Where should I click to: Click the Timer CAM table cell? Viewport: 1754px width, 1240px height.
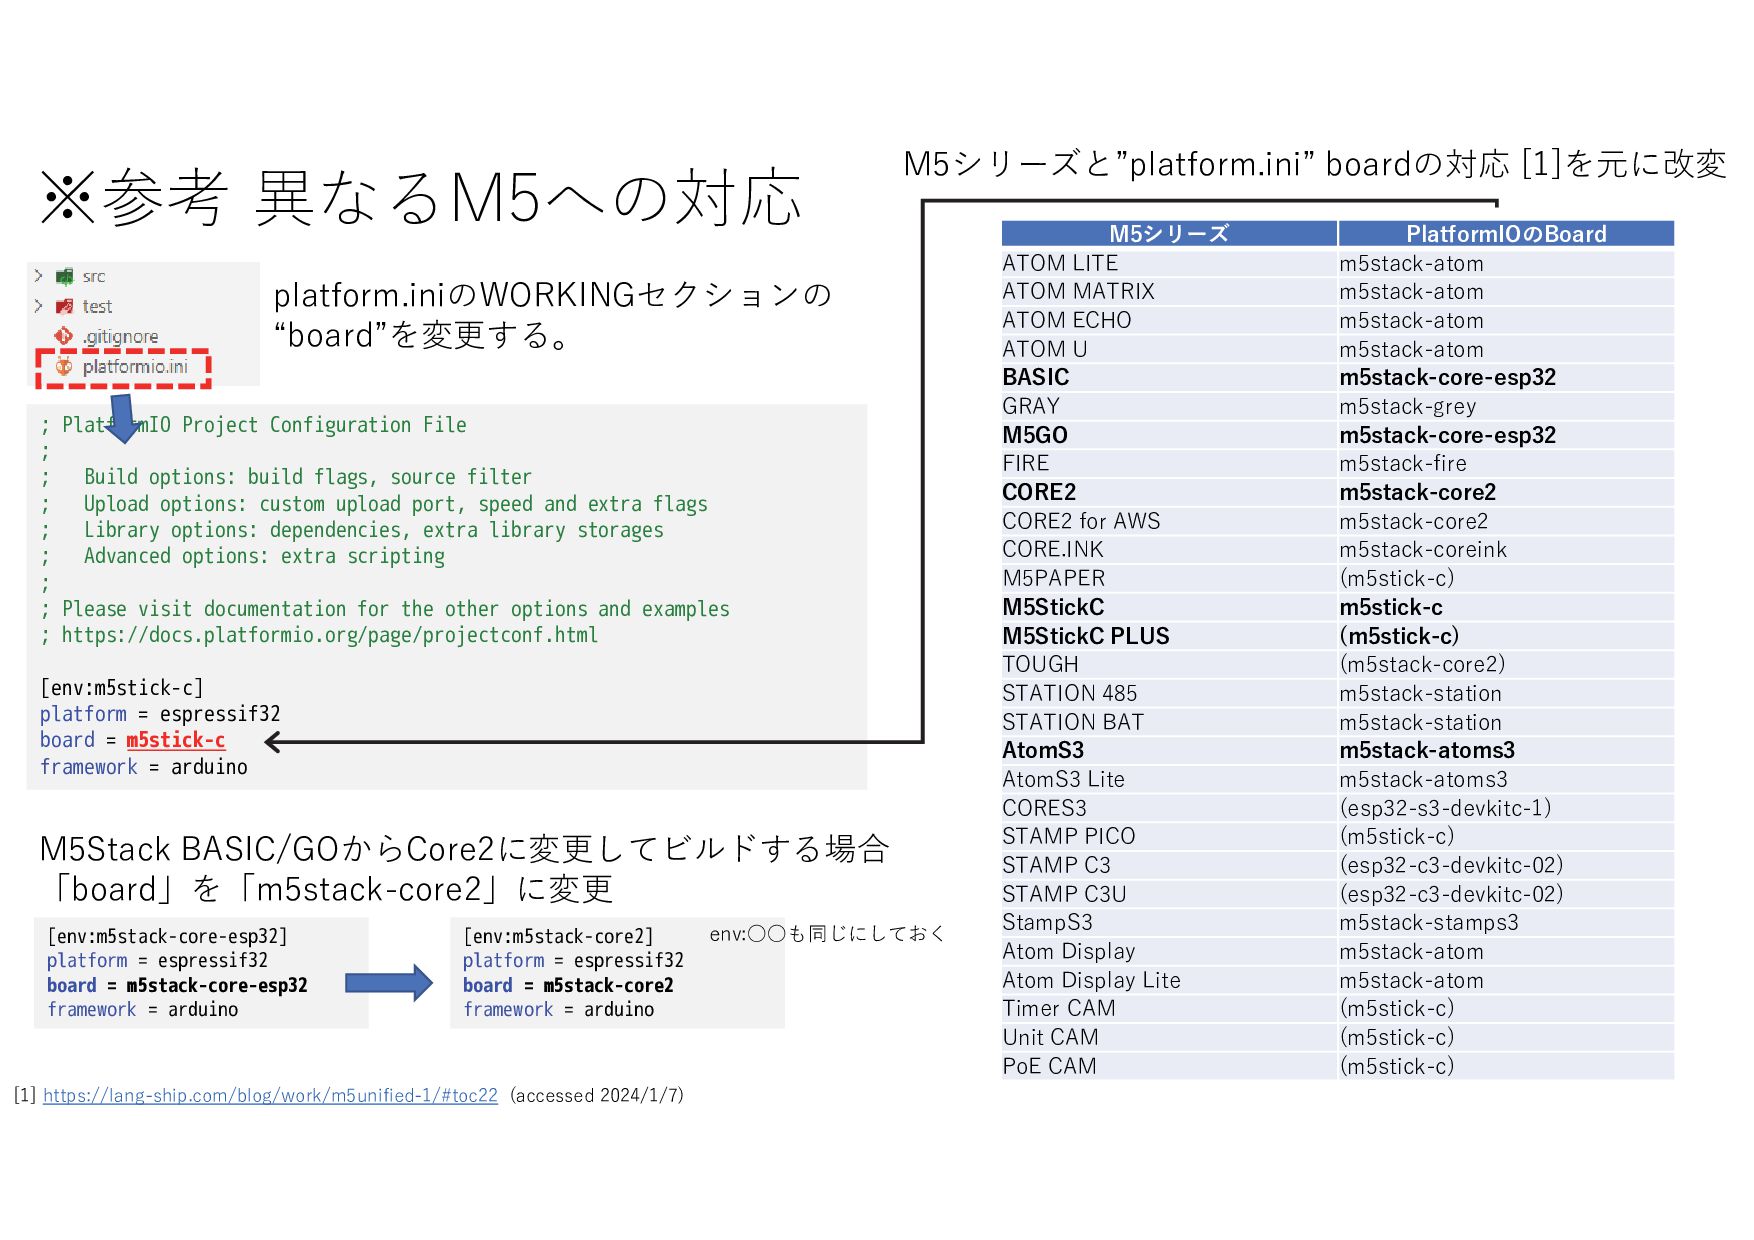1169,1008
